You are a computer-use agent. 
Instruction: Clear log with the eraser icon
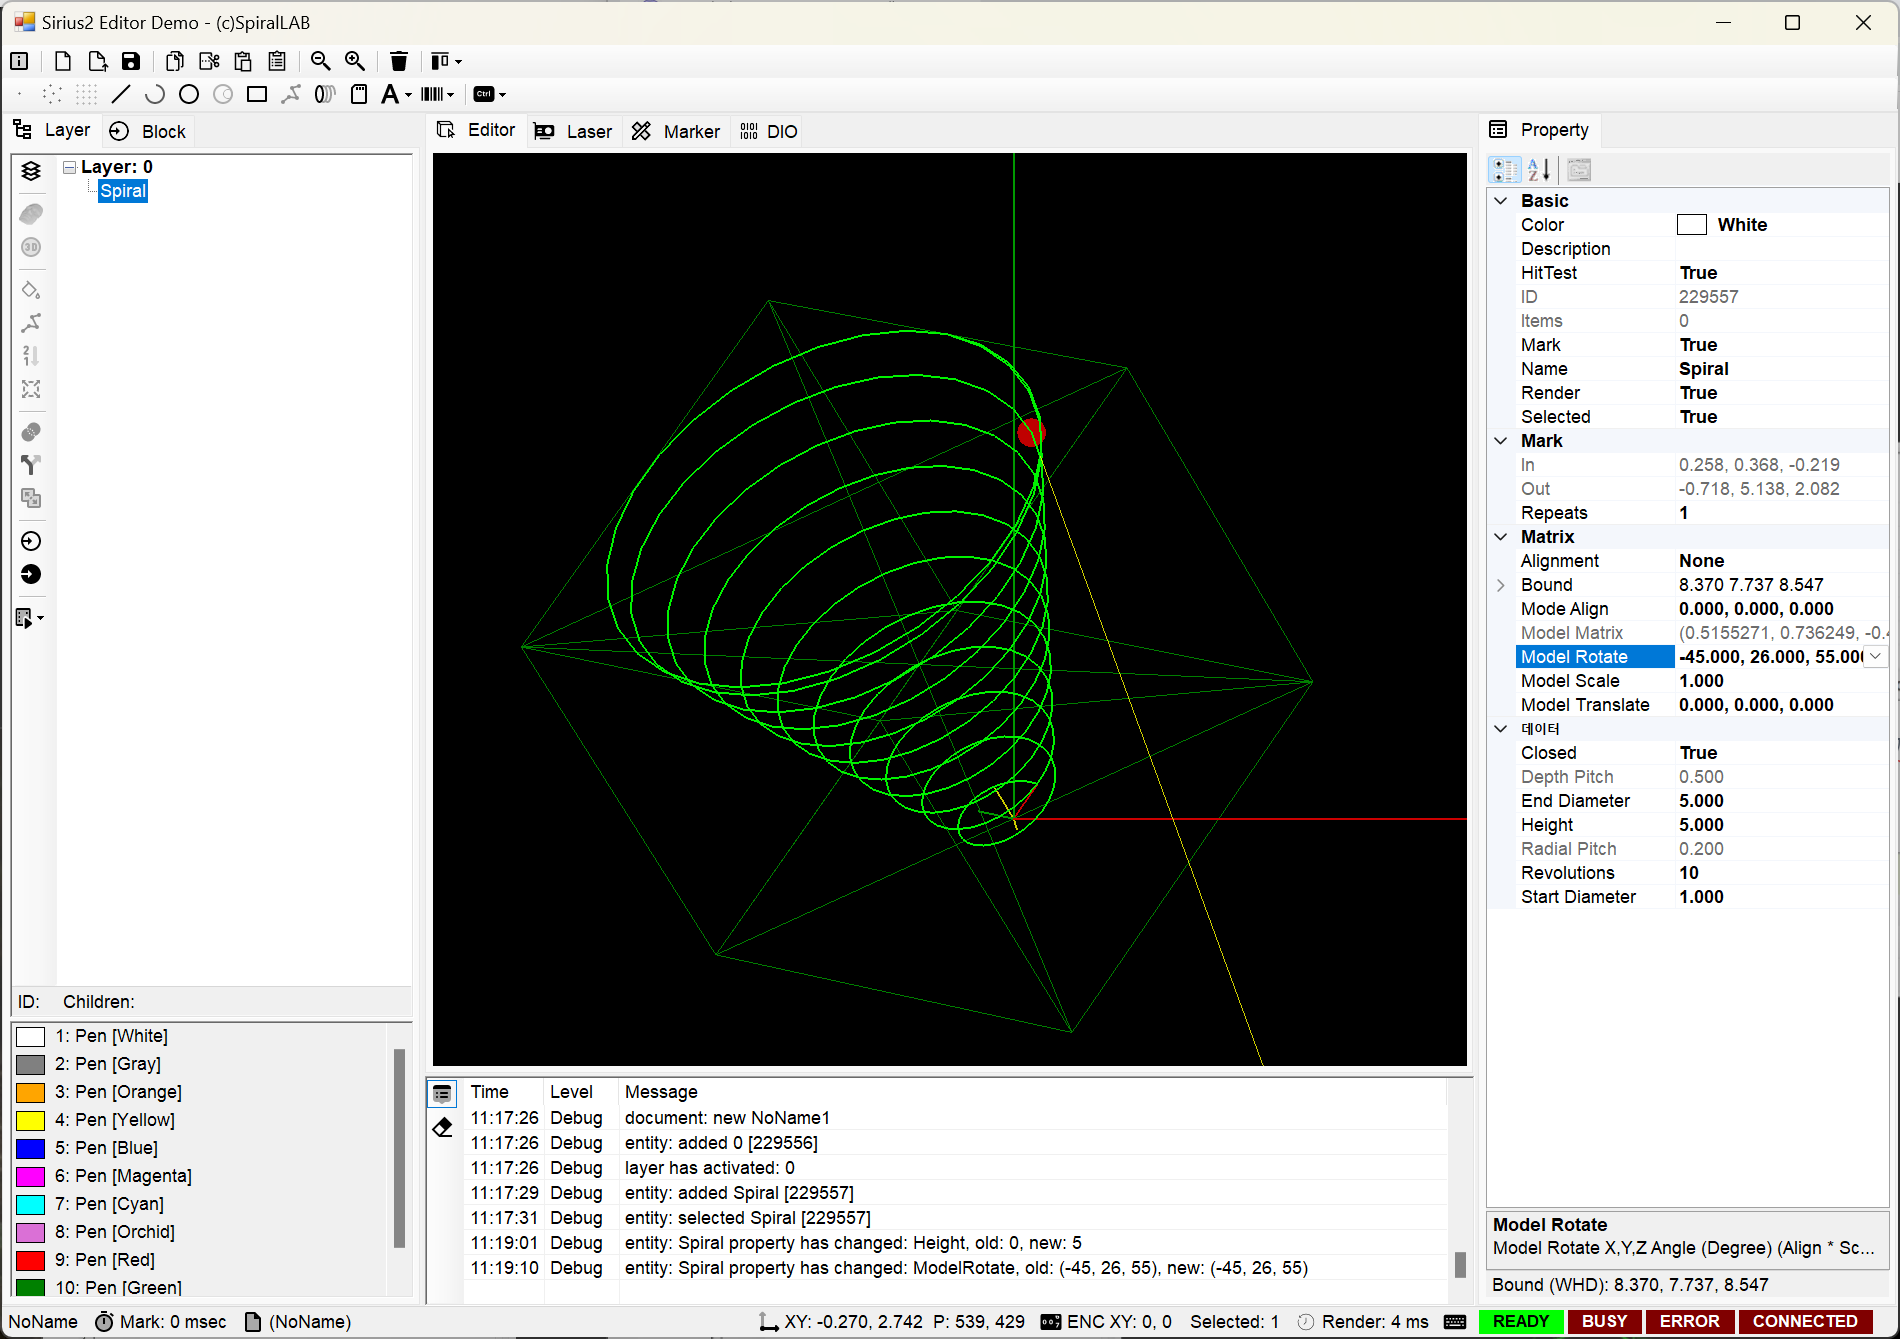(x=442, y=1127)
